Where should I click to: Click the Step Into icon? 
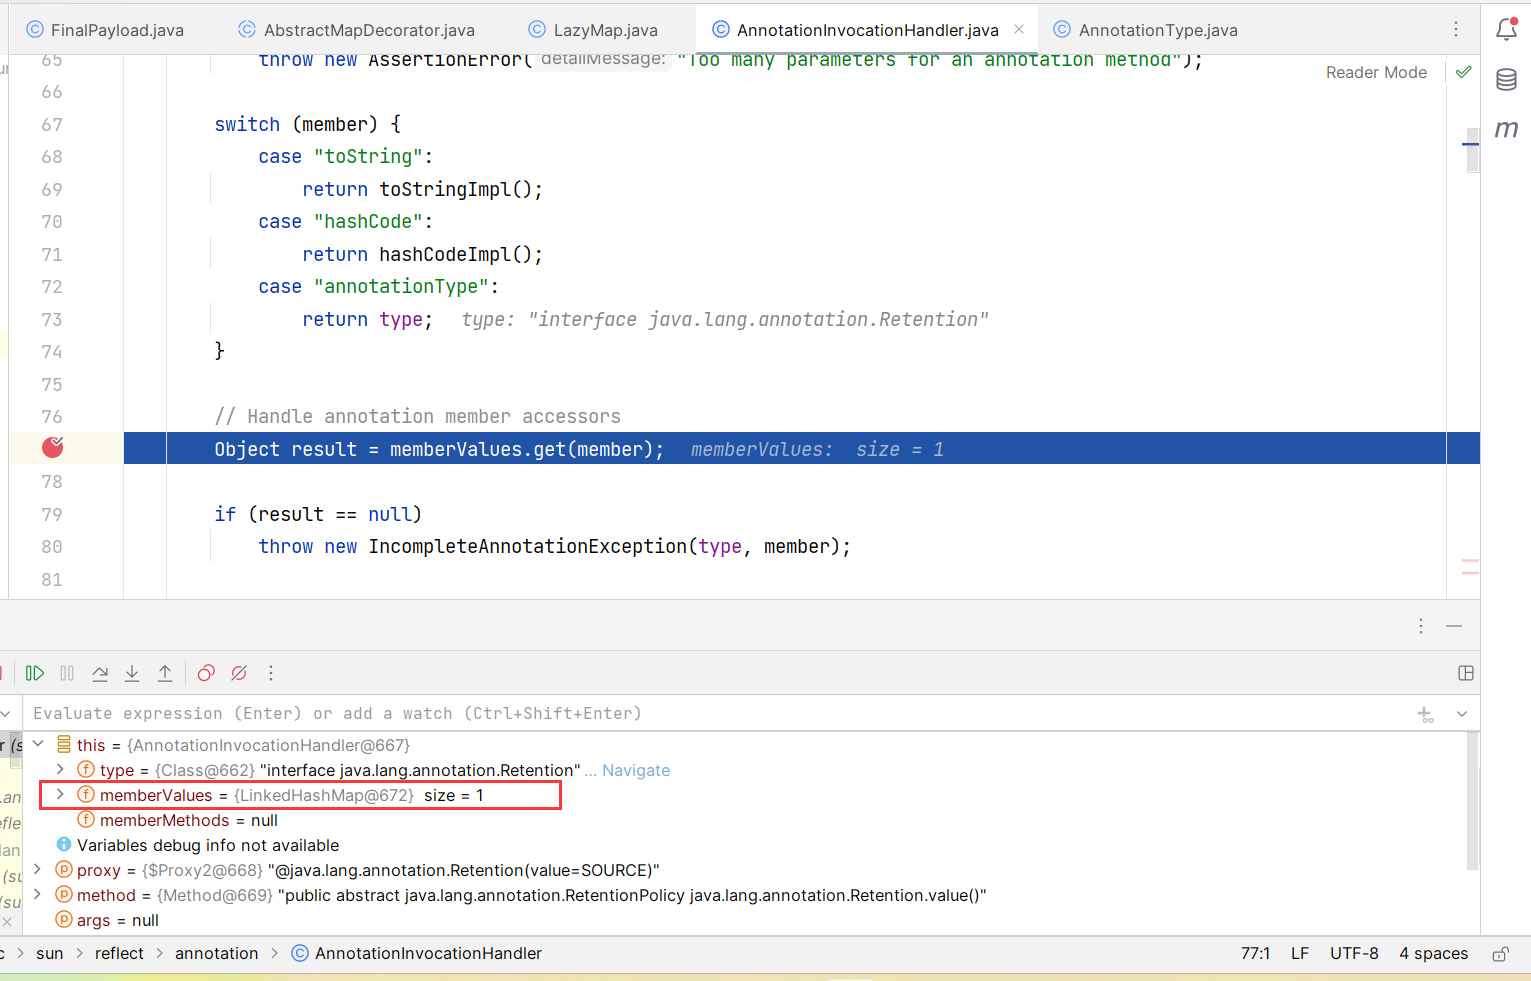pyautogui.click(x=132, y=673)
